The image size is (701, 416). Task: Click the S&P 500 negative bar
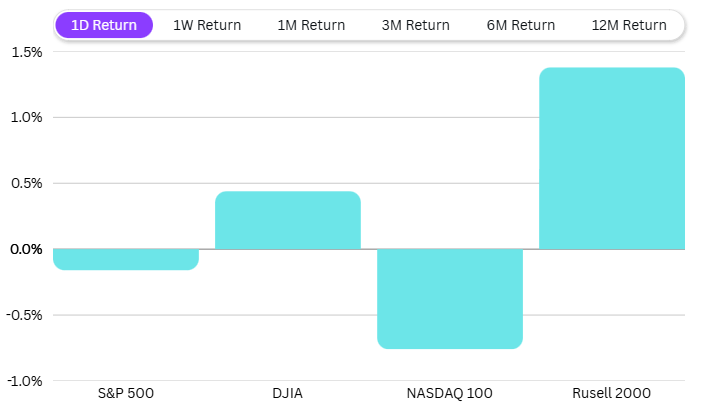126,259
